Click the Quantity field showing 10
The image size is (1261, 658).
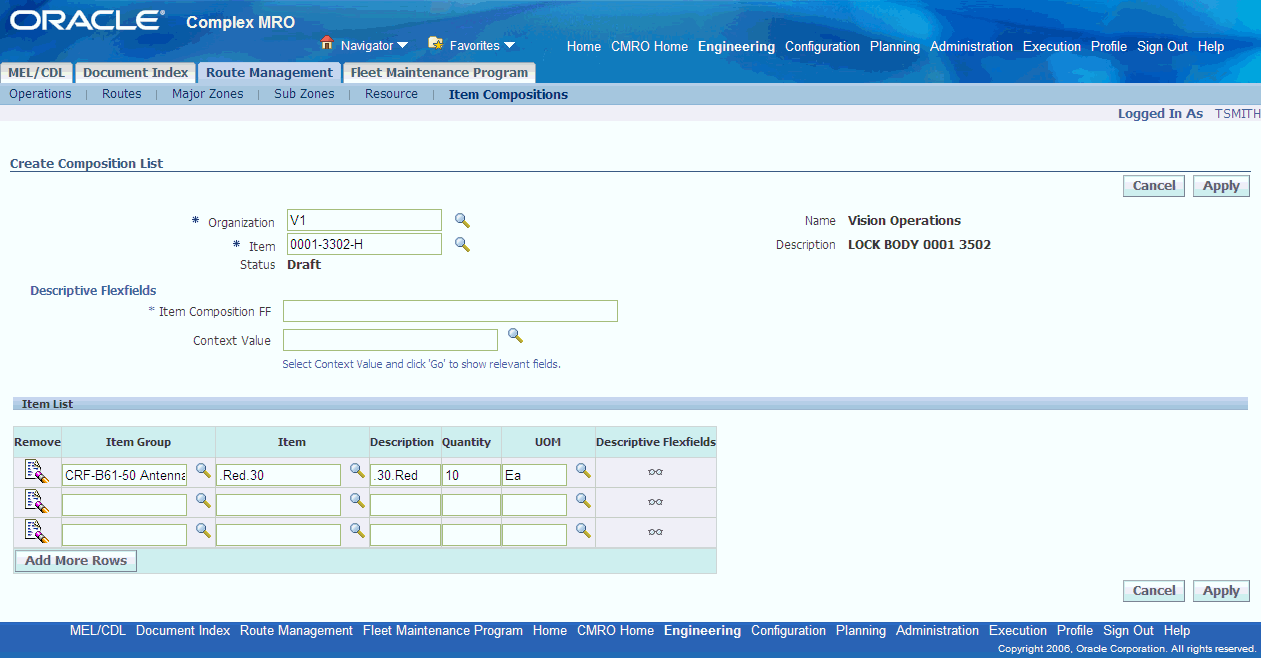click(x=471, y=475)
